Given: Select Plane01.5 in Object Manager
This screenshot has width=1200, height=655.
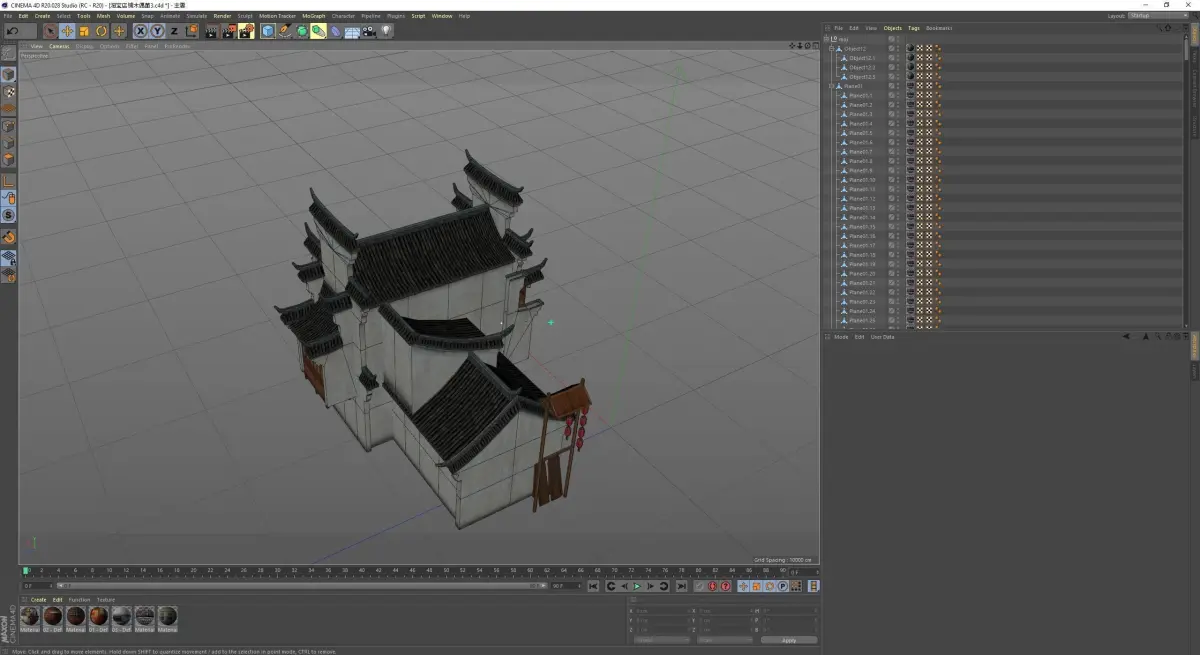Looking at the screenshot, I should (x=860, y=133).
